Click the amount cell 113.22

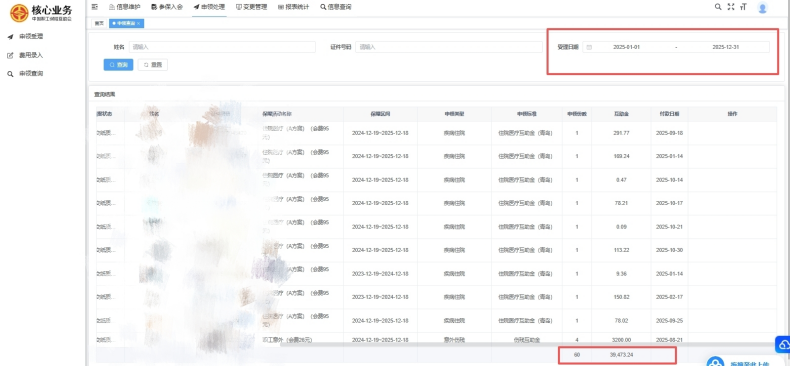(x=621, y=250)
